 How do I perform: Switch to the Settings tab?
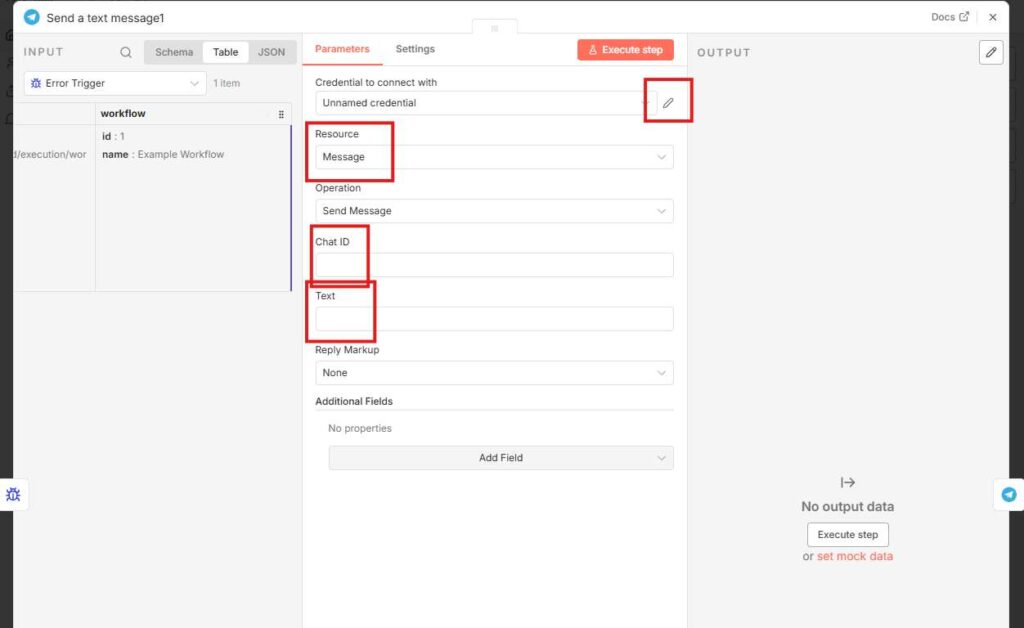[x=415, y=49]
